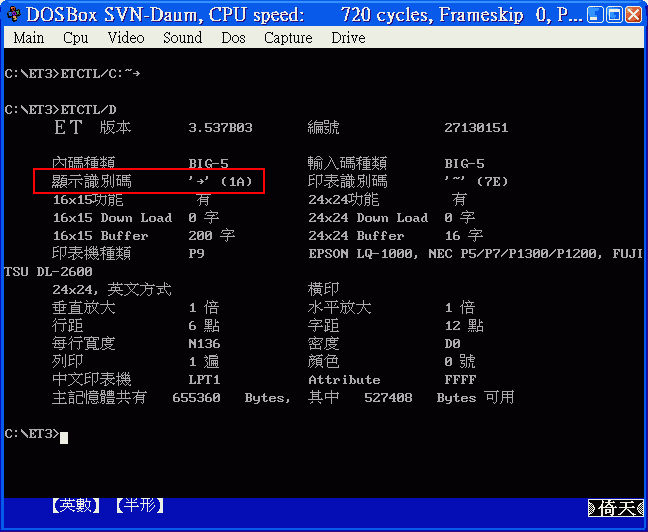Click the 倚天 logo in bottom corner
The image size is (648, 532).
[617, 508]
